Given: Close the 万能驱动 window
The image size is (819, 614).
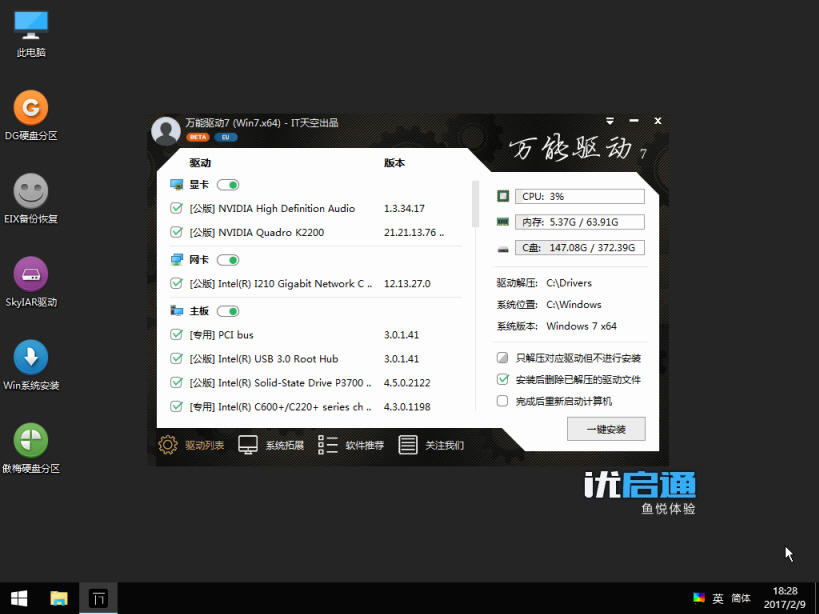Looking at the screenshot, I should [658, 121].
